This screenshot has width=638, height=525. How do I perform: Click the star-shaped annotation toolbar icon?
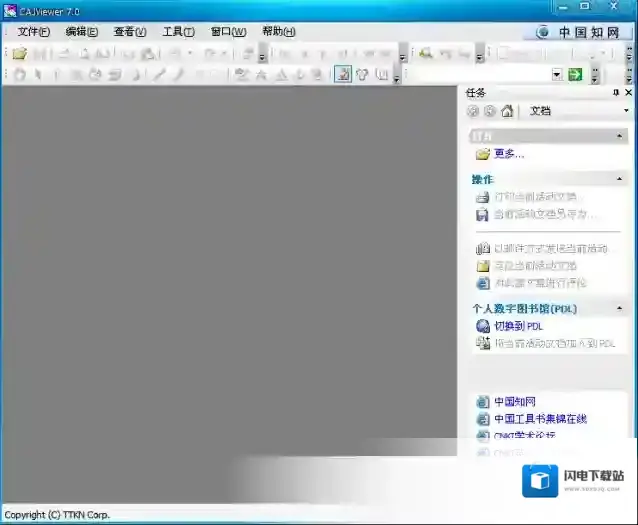click(x=261, y=74)
